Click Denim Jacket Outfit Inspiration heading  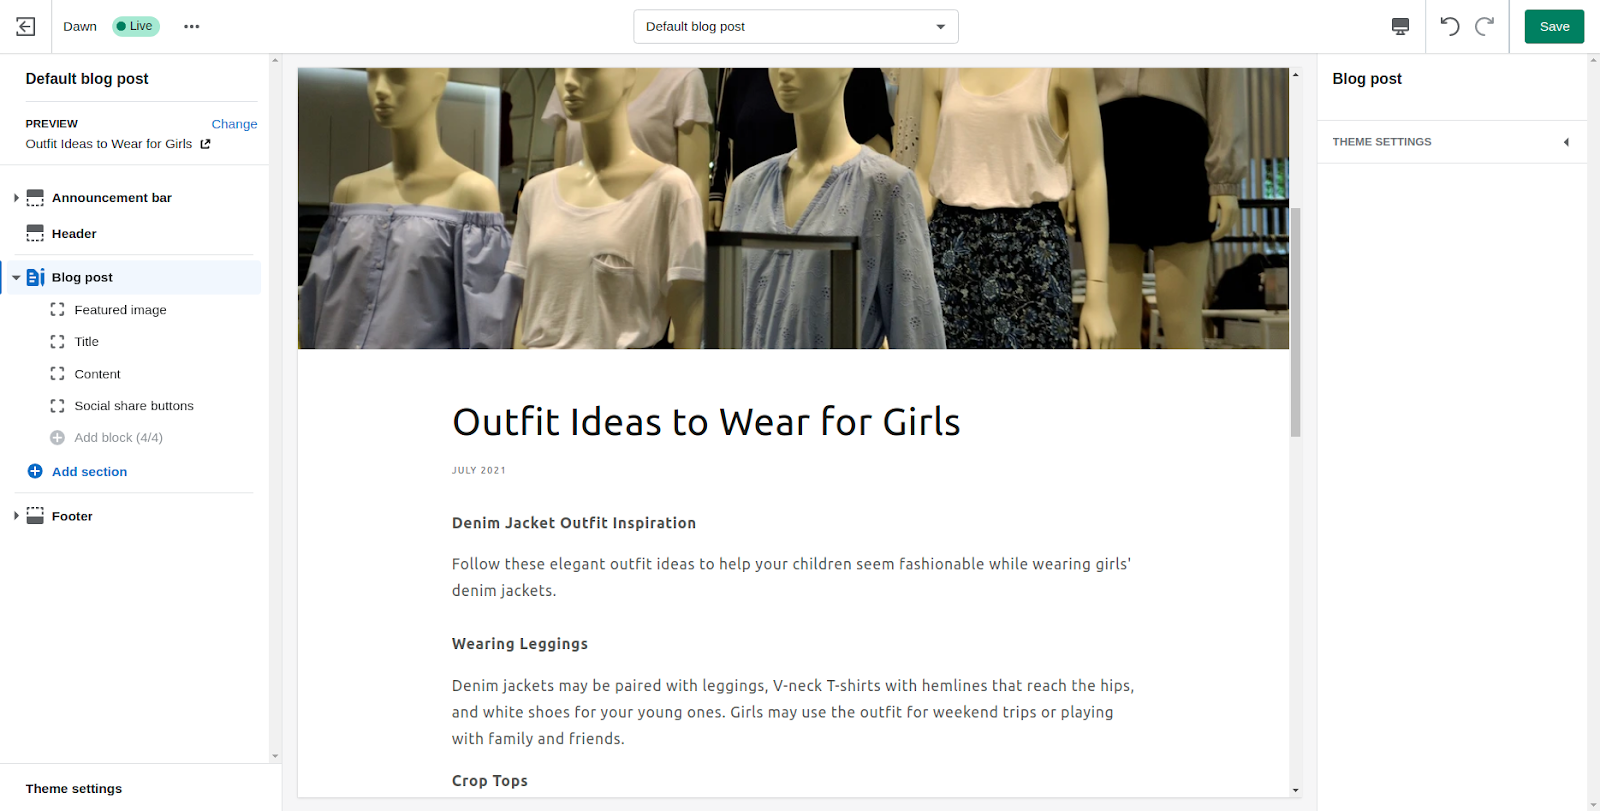pos(574,523)
